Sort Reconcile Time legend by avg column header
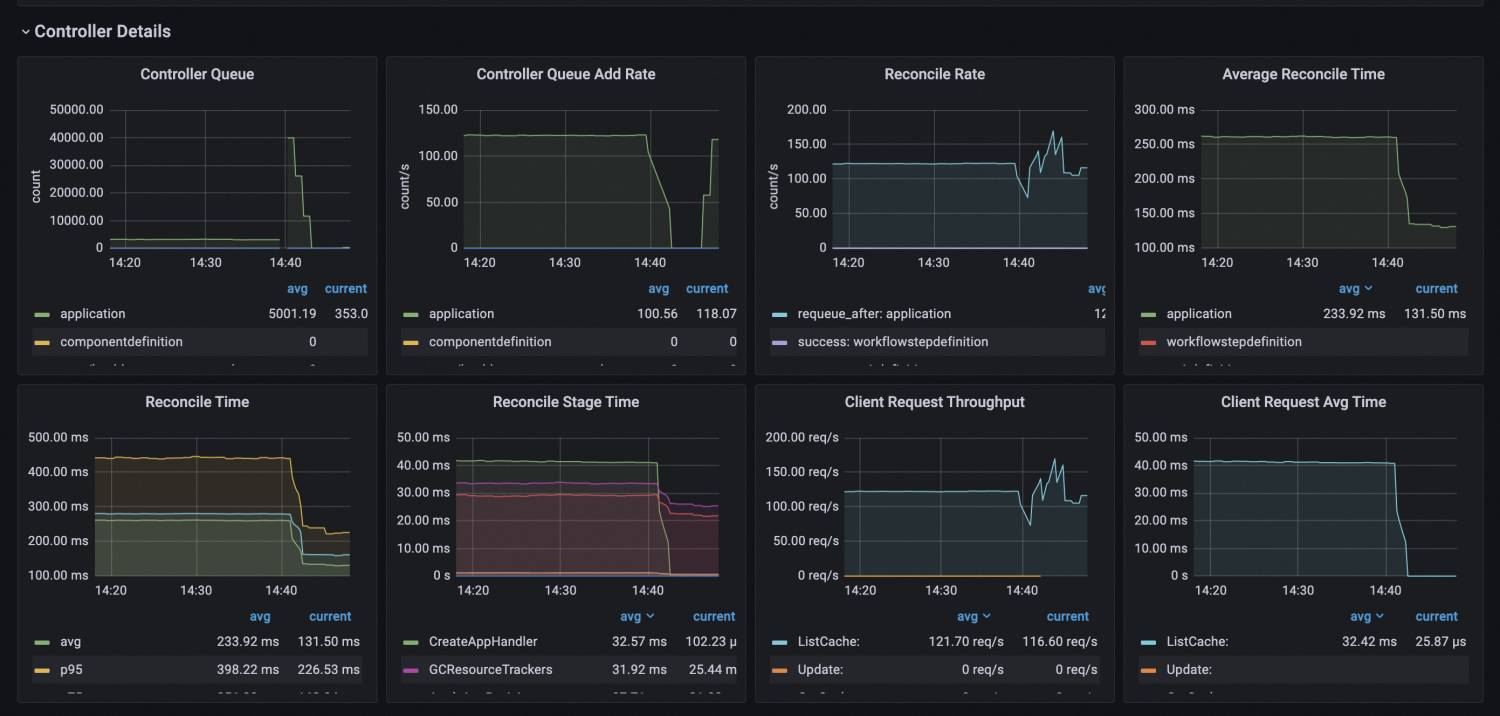1500x716 pixels. (260, 617)
